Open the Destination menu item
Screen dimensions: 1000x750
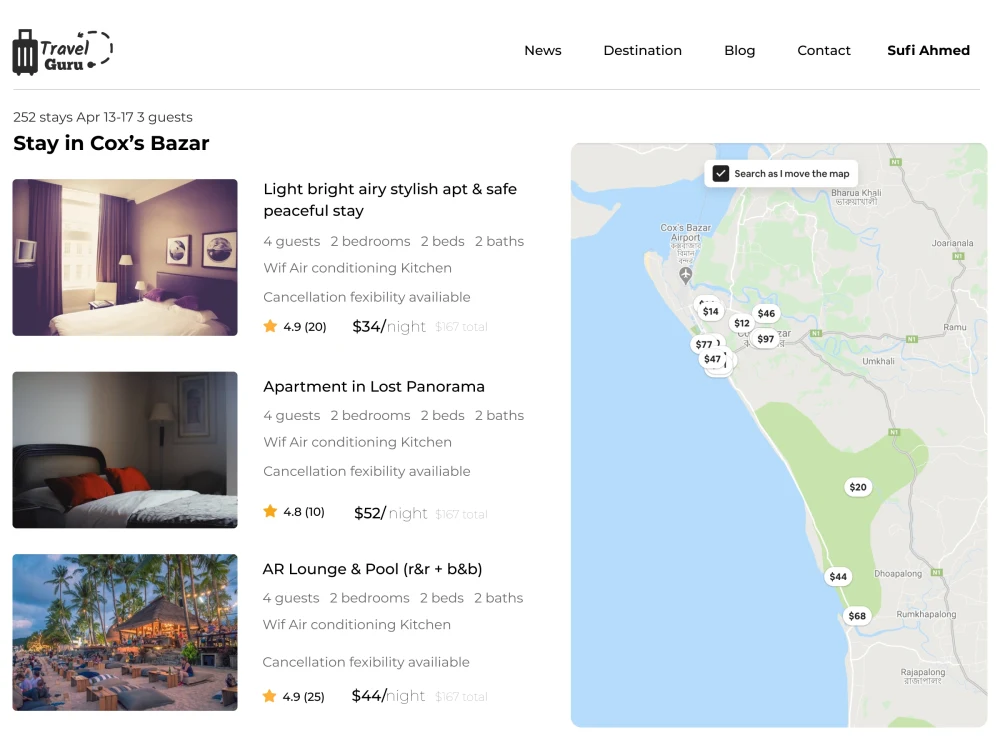pos(642,50)
